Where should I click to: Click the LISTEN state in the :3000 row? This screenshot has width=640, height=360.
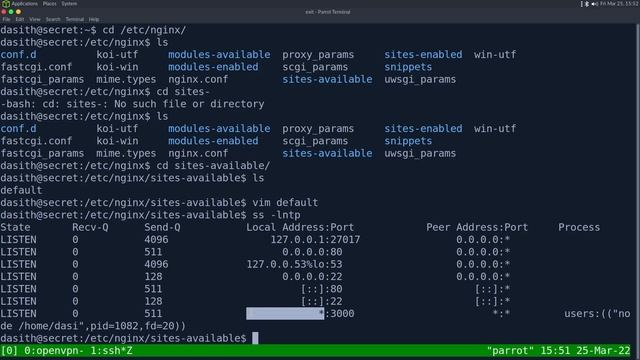click(x=18, y=313)
